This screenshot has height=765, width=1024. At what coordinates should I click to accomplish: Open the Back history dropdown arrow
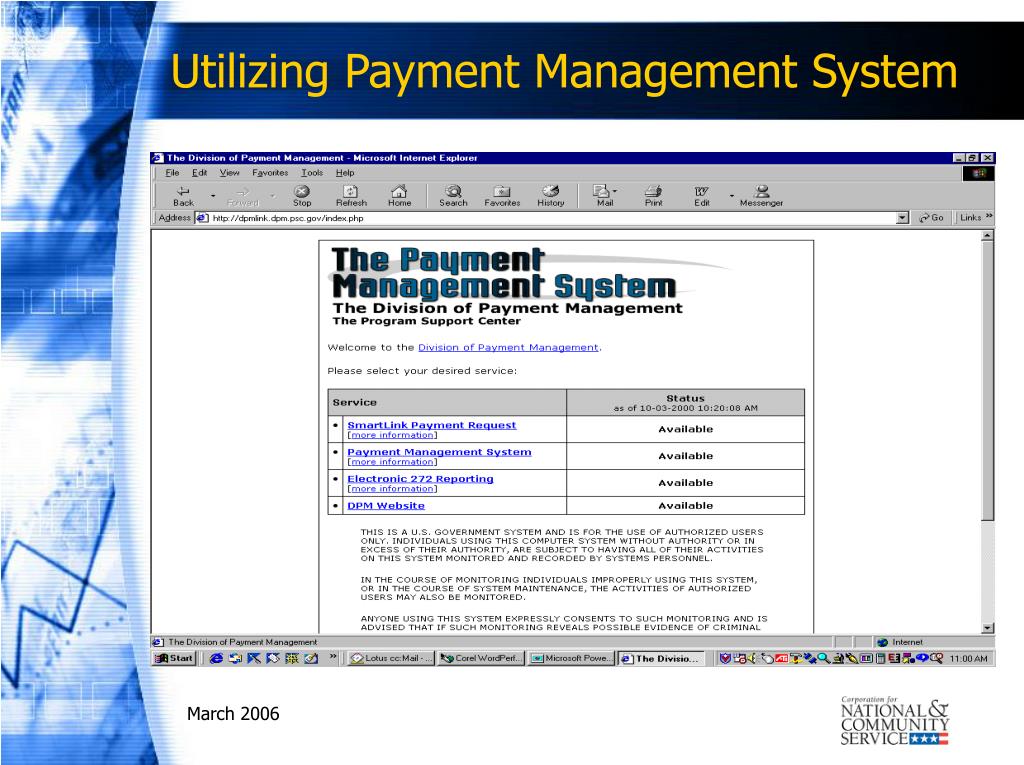click(x=213, y=196)
